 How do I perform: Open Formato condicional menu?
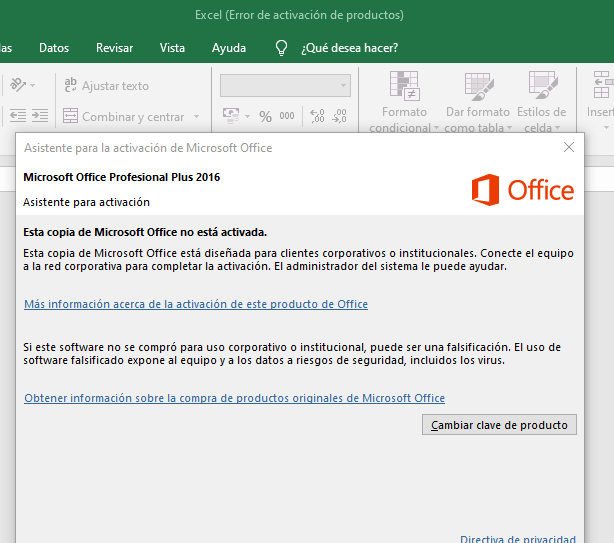(x=404, y=102)
